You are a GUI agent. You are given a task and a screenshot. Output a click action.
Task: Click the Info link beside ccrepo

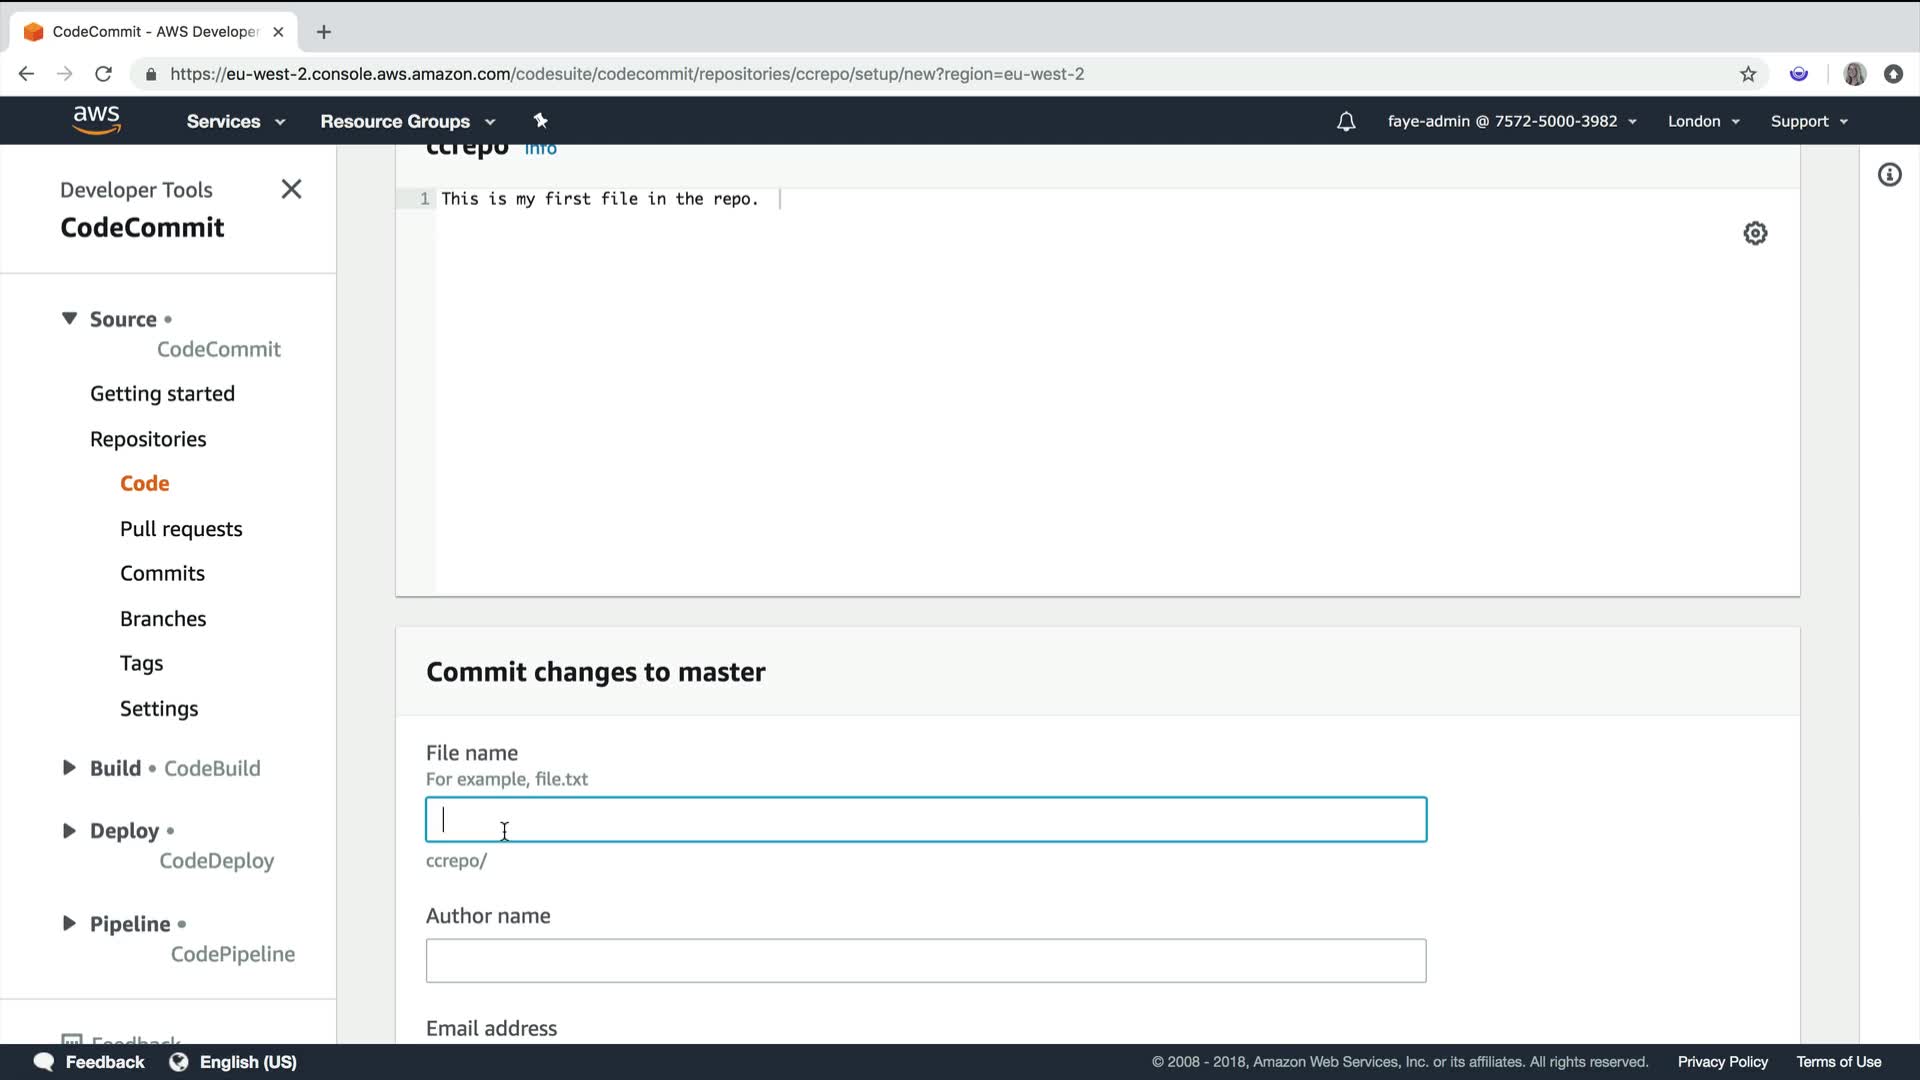540,149
